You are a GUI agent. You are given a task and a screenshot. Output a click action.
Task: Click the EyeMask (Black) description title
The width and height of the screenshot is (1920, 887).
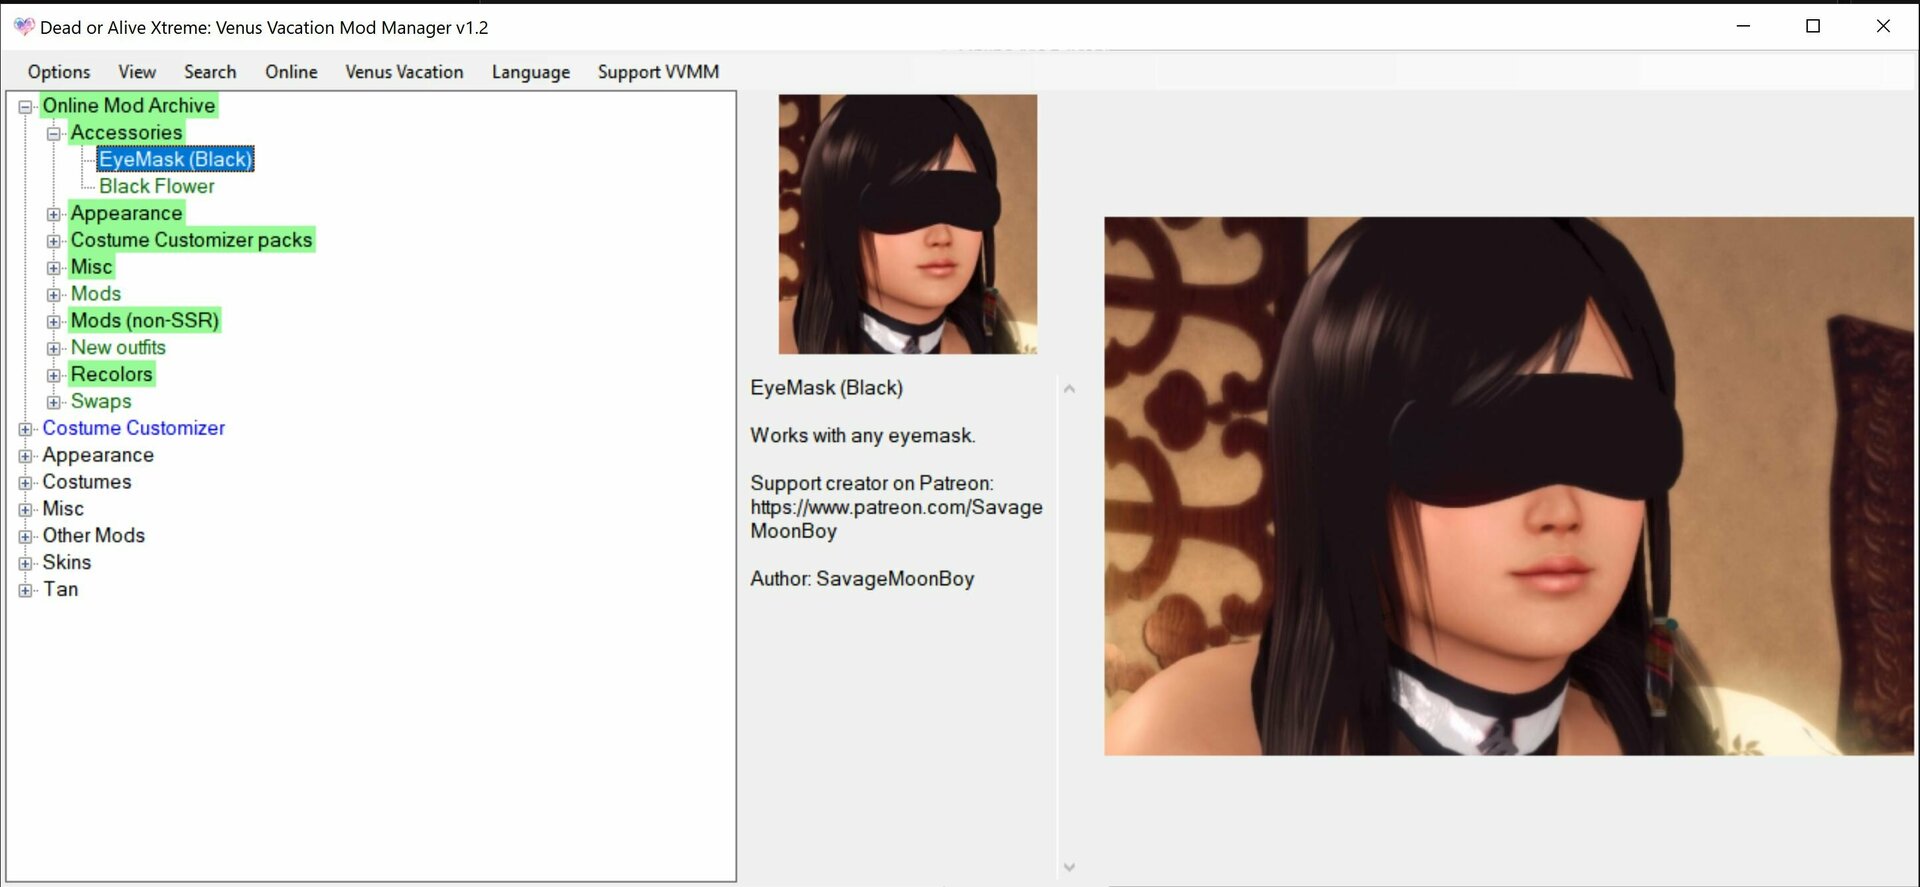[x=827, y=388]
